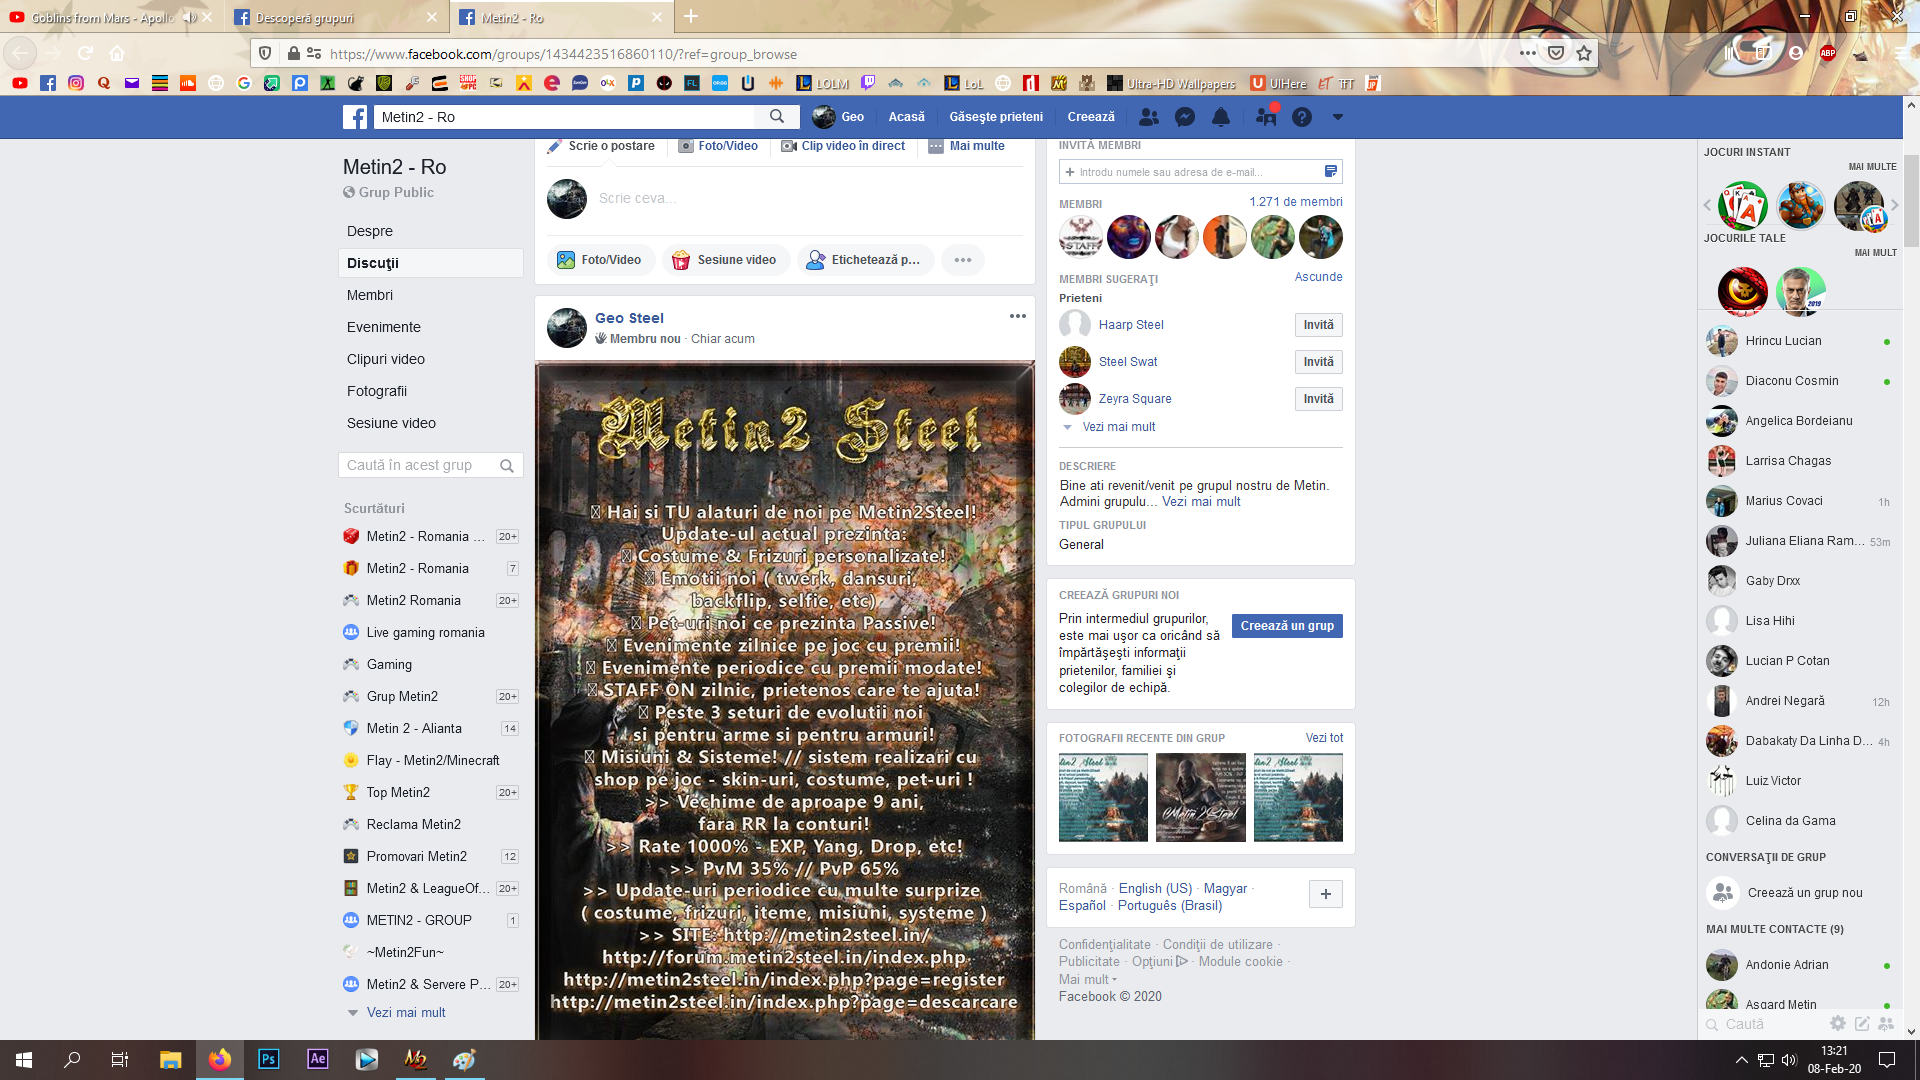Expand suggested friends Vezi mai mult
The height and width of the screenshot is (1080, 1920).
1118,427
